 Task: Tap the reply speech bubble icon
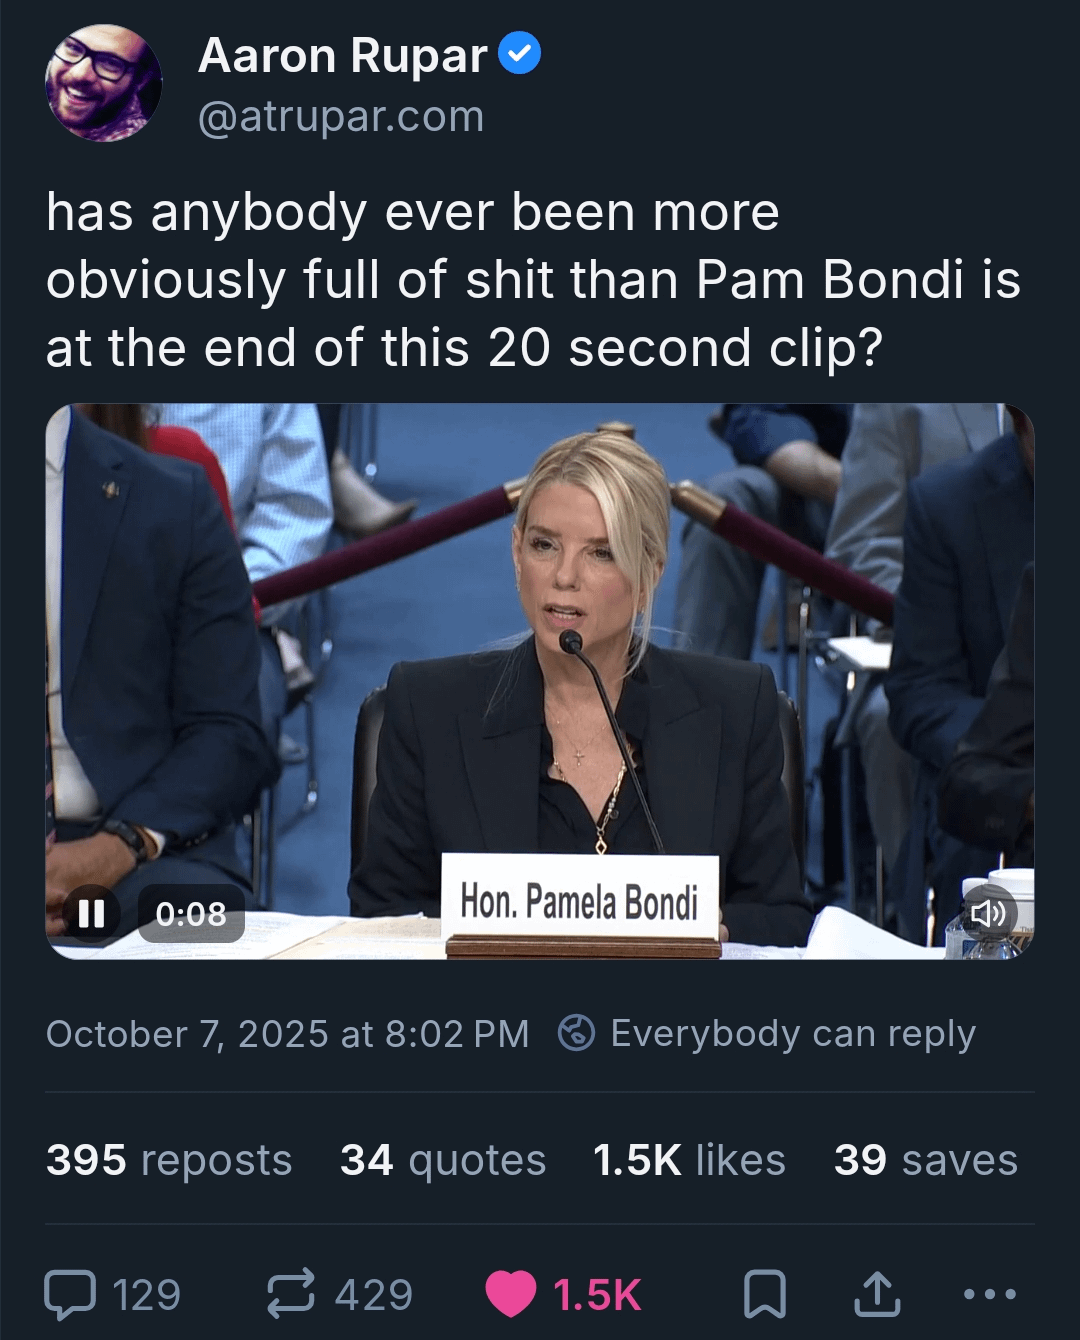[x=71, y=1294]
